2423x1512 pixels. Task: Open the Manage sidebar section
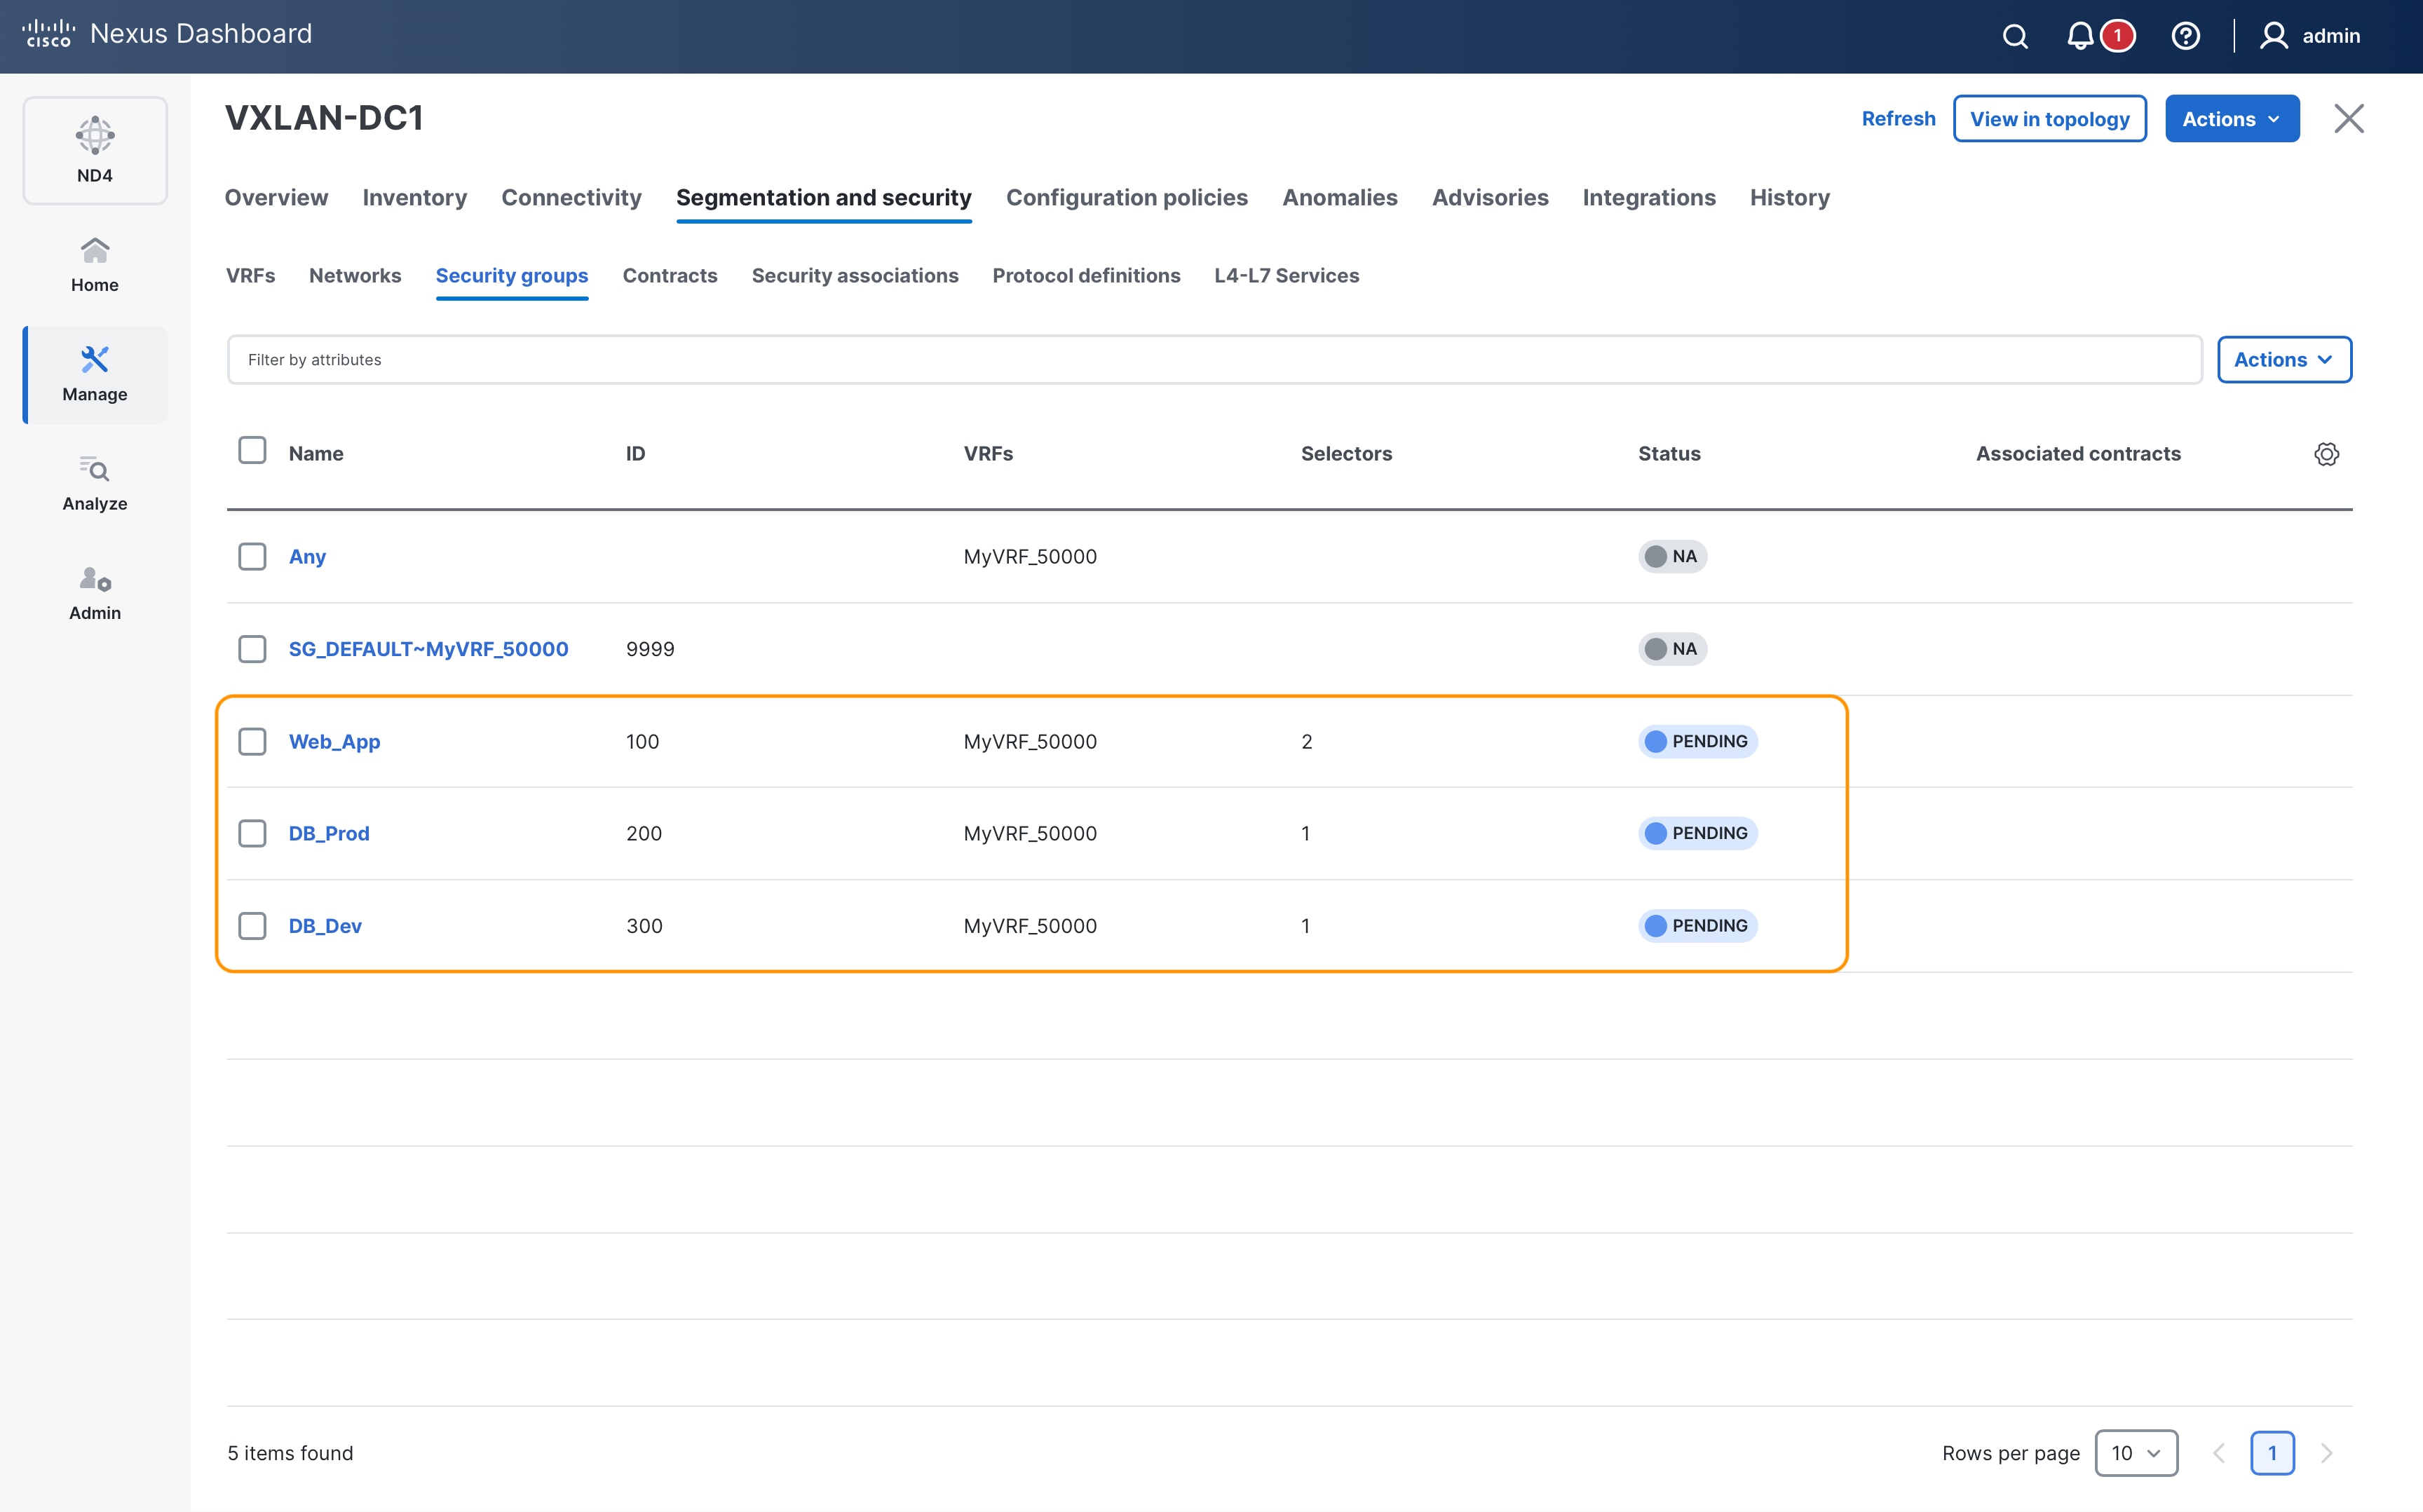(x=95, y=374)
